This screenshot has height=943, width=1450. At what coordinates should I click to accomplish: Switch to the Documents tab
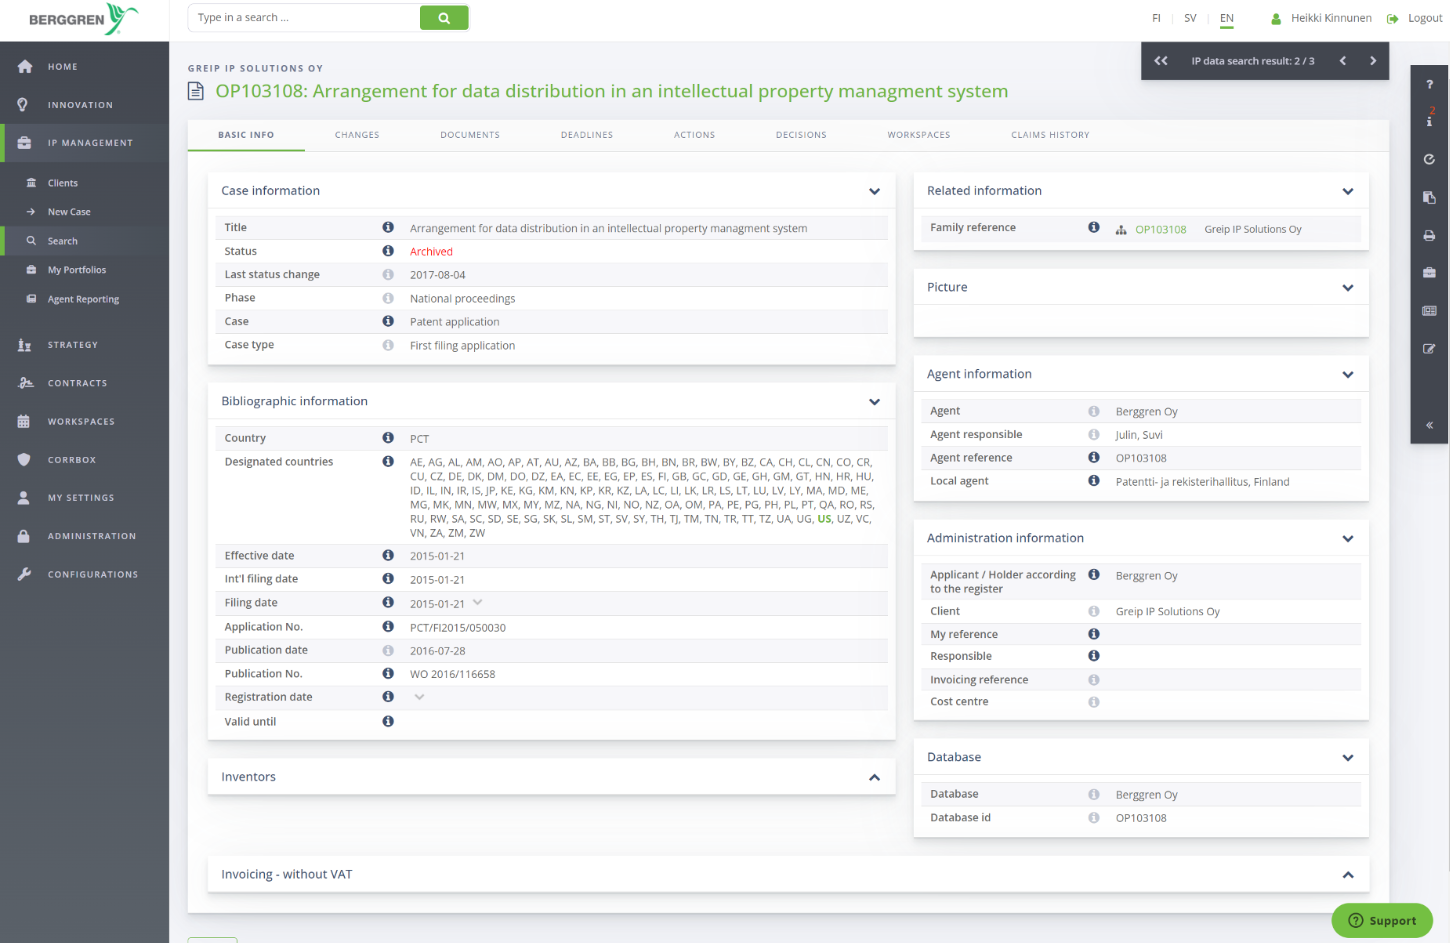click(470, 135)
